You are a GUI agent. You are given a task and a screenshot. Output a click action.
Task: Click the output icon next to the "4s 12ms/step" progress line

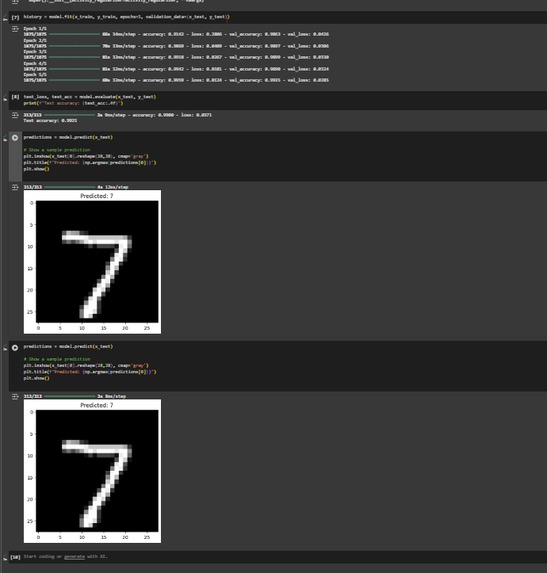(x=15, y=187)
